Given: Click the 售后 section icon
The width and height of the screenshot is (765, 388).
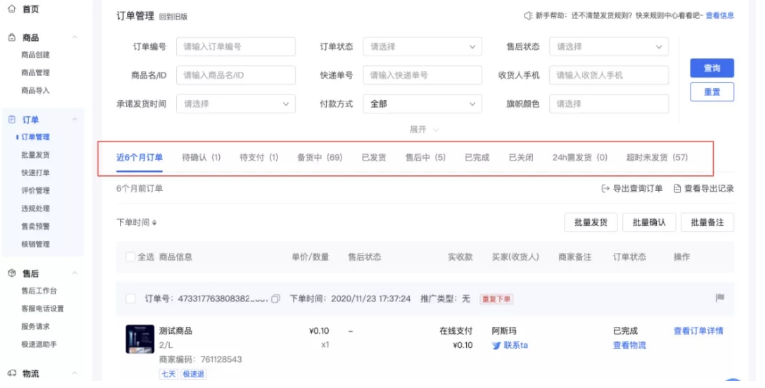Looking at the screenshot, I should [x=12, y=273].
